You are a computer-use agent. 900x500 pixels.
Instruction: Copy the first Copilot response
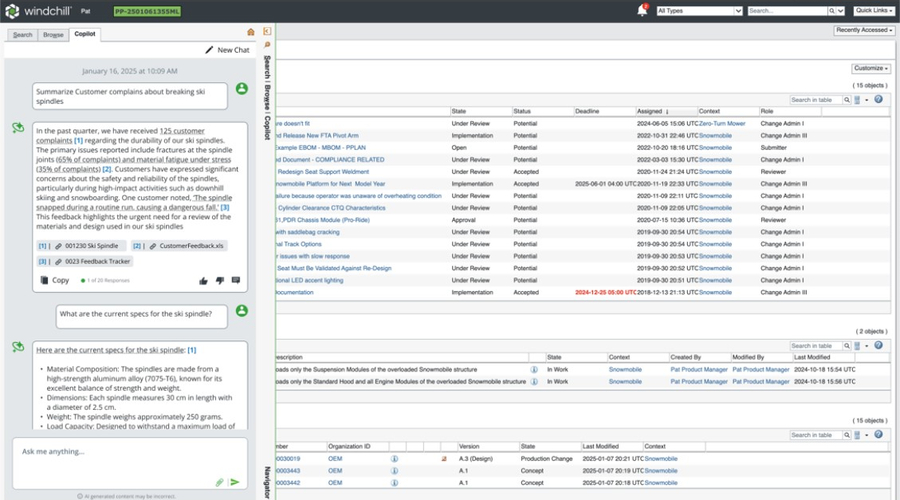55,281
